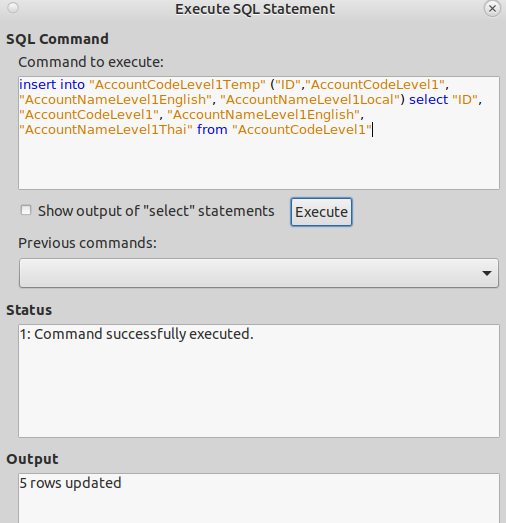Click the "AccountNameLevel1Local" column name
Screen dimensions: 506x523
(310, 99)
